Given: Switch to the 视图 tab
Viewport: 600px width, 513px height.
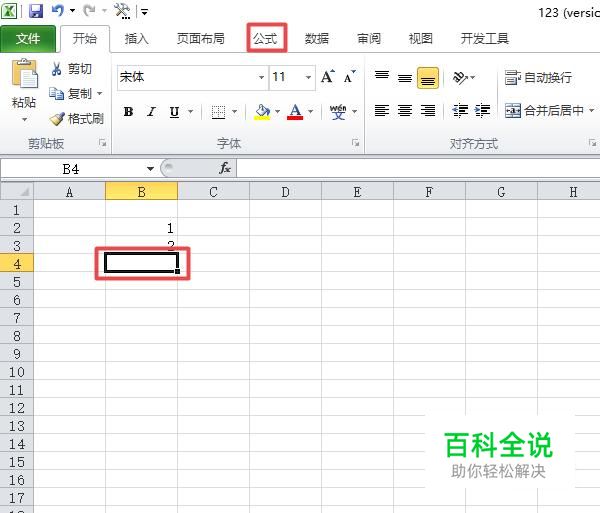Looking at the screenshot, I should [x=421, y=39].
